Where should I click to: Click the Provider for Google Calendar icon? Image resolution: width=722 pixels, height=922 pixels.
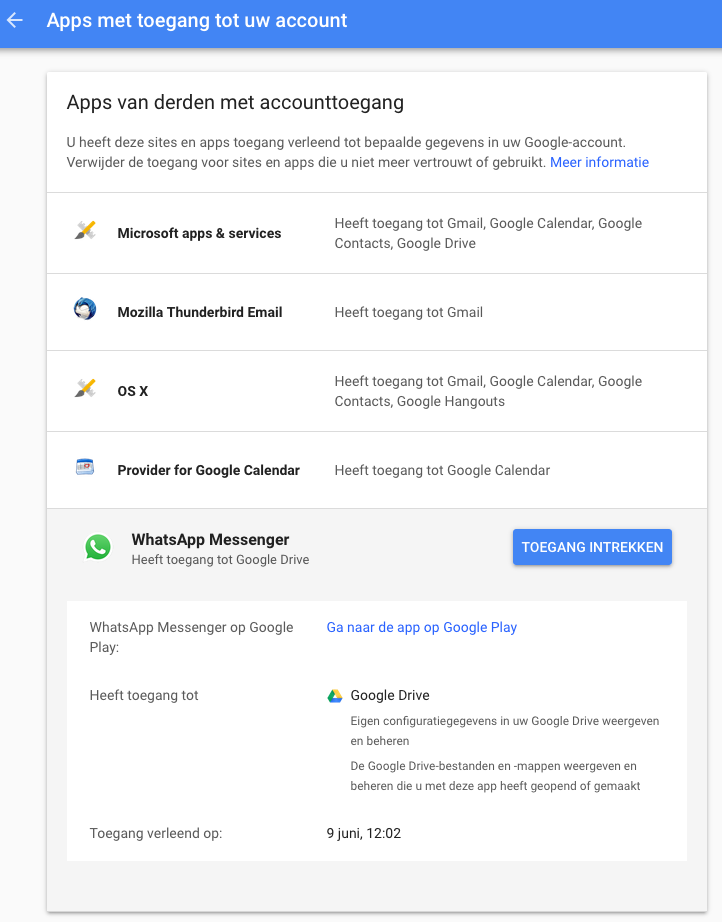pyautogui.click(x=85, y=467)
